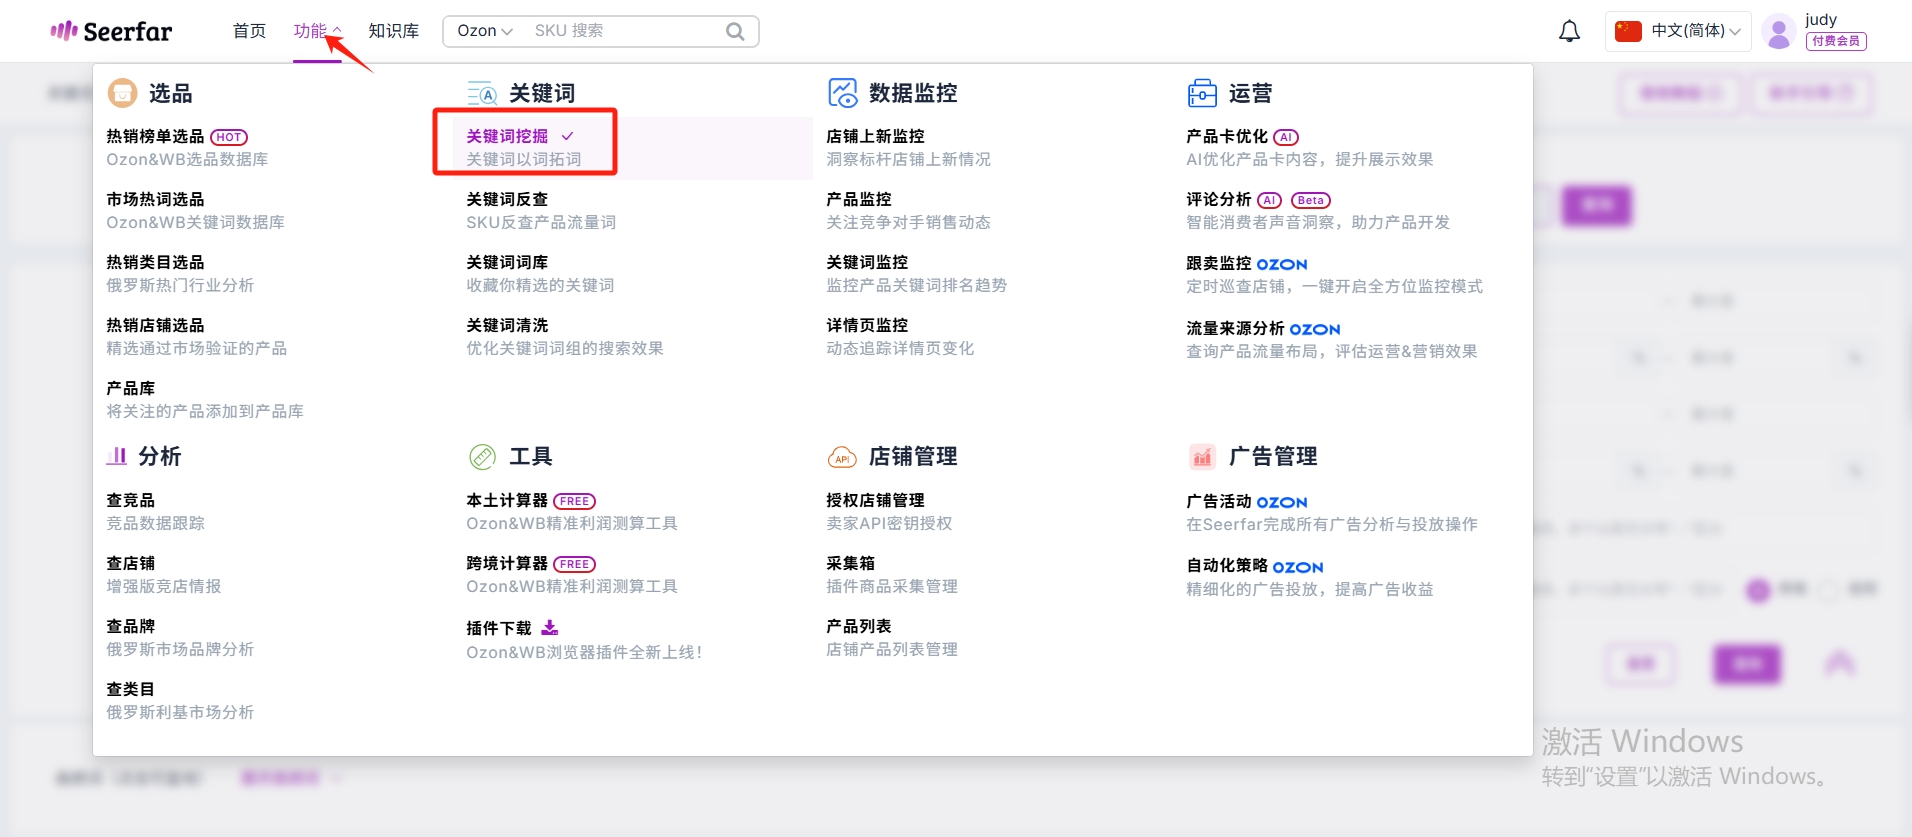Click the OZON badge beside 流量来源分析

[1315, 329]
